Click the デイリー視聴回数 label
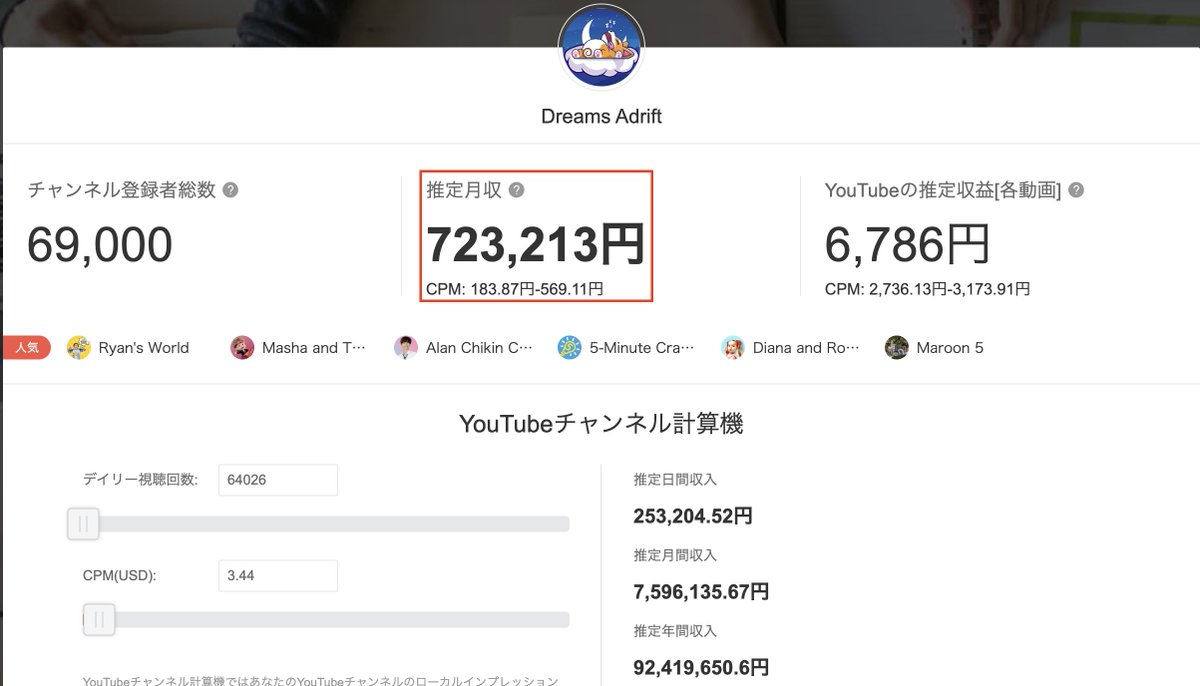 click(140, 480)
